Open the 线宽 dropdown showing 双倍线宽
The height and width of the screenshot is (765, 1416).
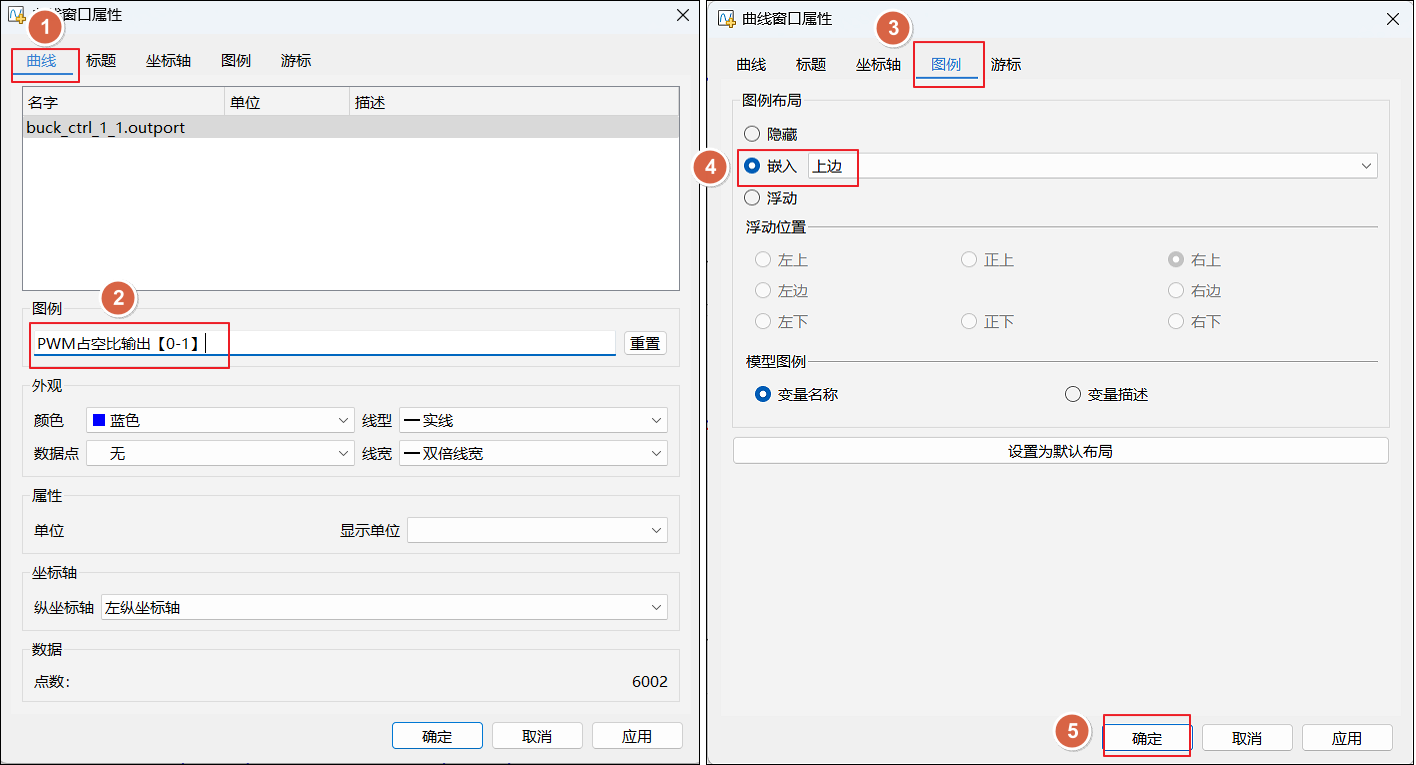[x=532, y=453]
